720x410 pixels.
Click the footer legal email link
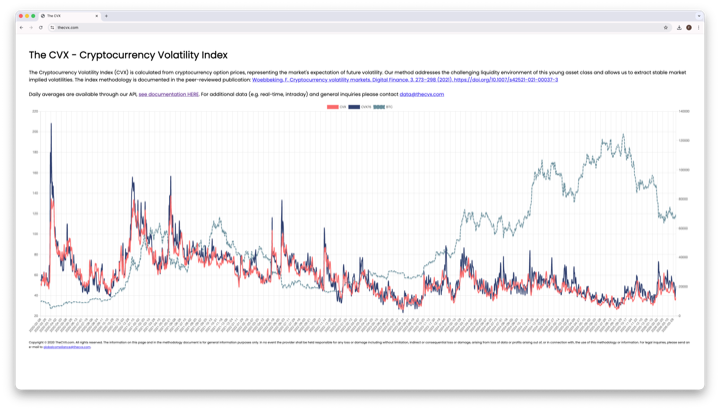(67, 347)
